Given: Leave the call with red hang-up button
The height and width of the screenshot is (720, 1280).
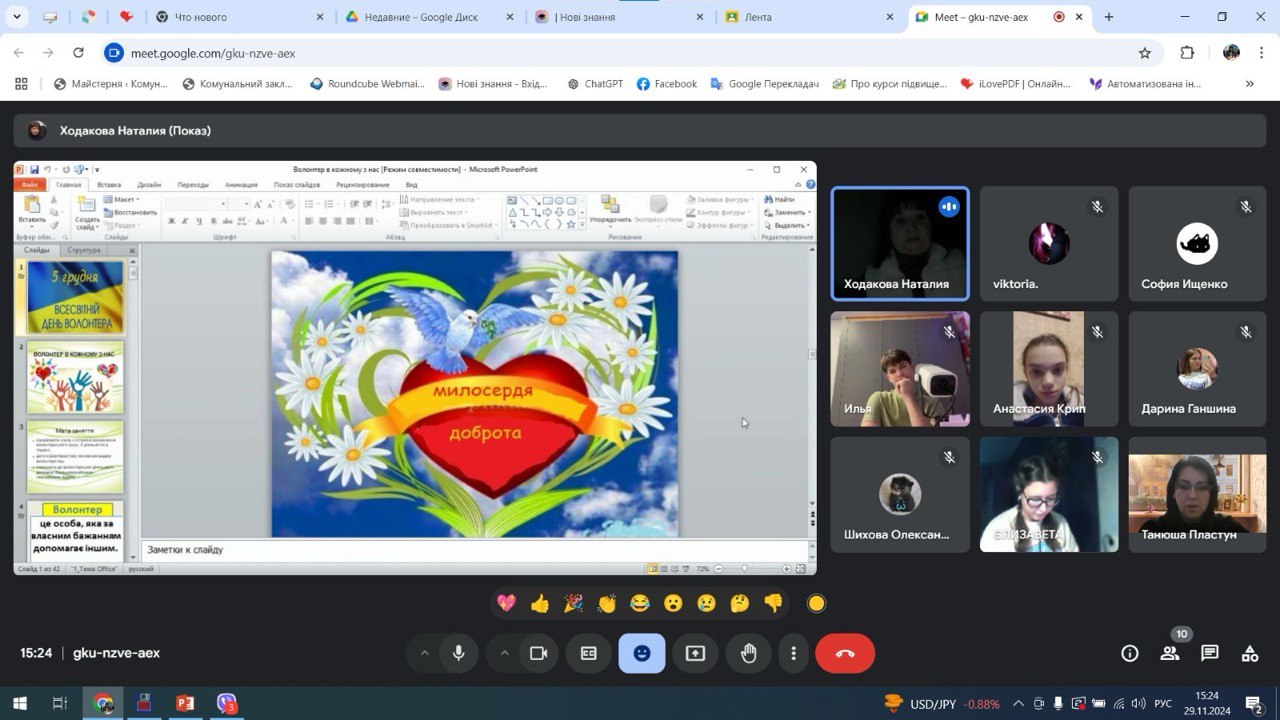Looking at the screenshot, I should (x=845, y=653).
